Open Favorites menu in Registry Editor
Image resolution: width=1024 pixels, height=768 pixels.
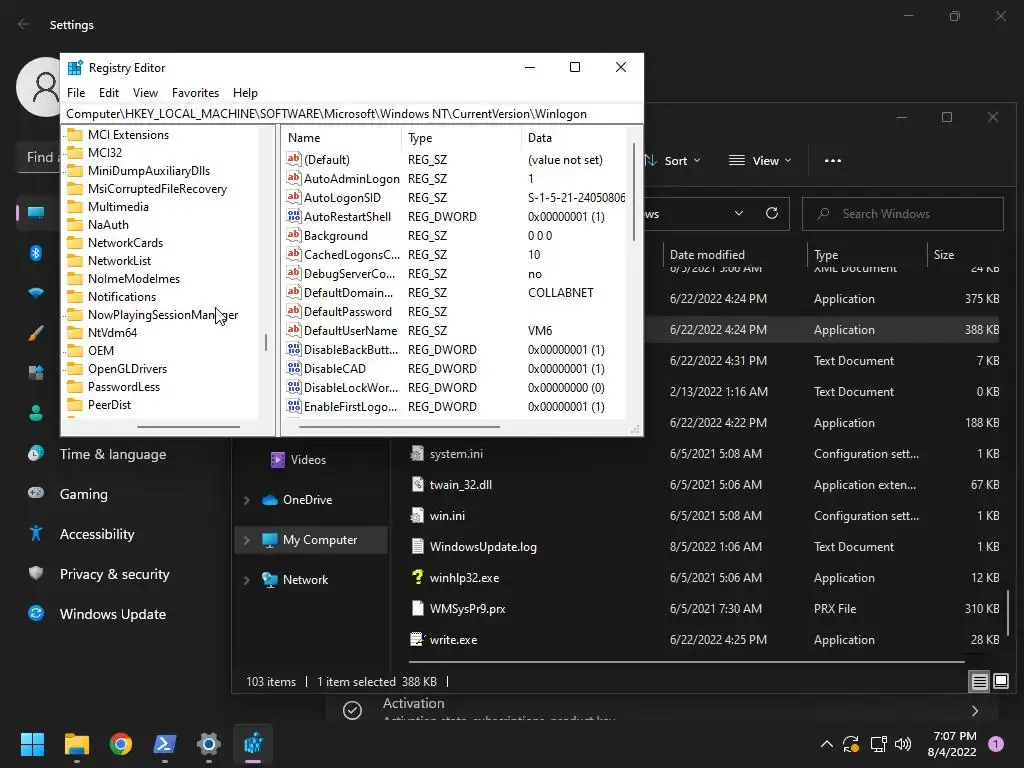pyautogui.click(x=195, y=93)
